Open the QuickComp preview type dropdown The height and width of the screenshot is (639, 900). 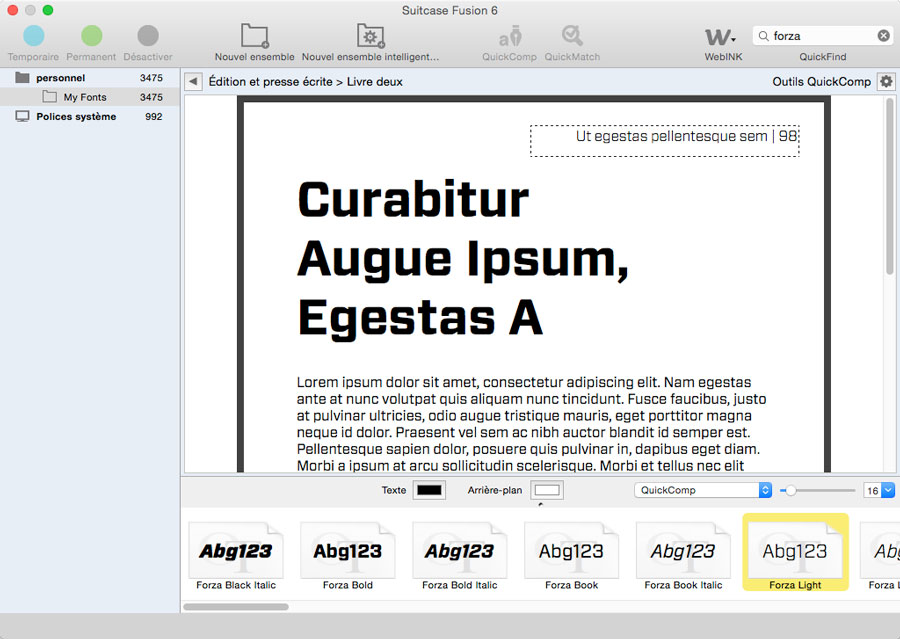point(703,490)
